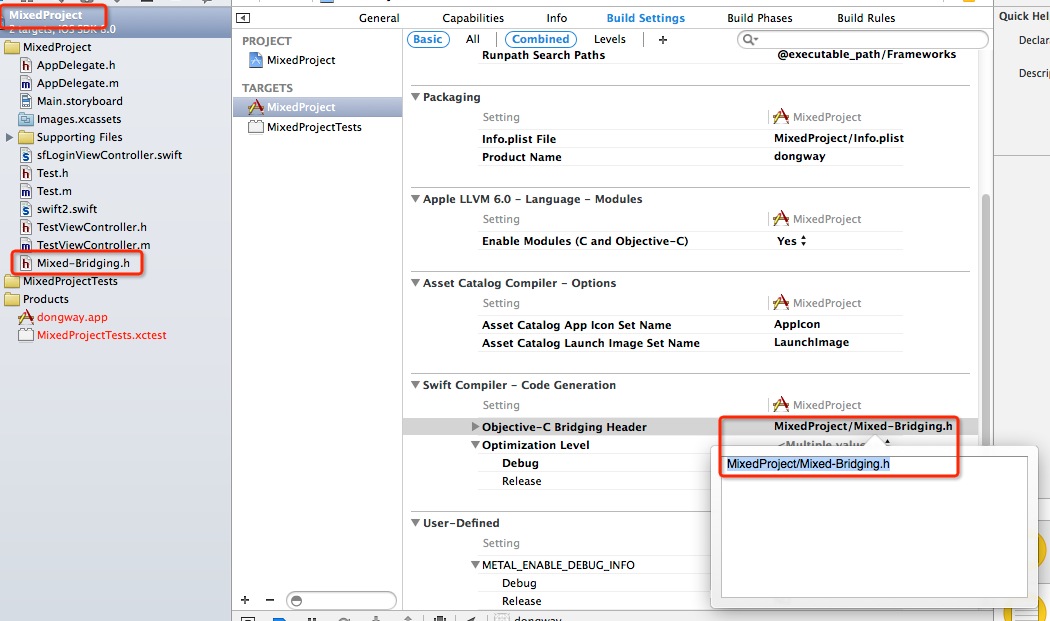Collapse Swift Compiler Code Generation section

[x=415, y=385]
